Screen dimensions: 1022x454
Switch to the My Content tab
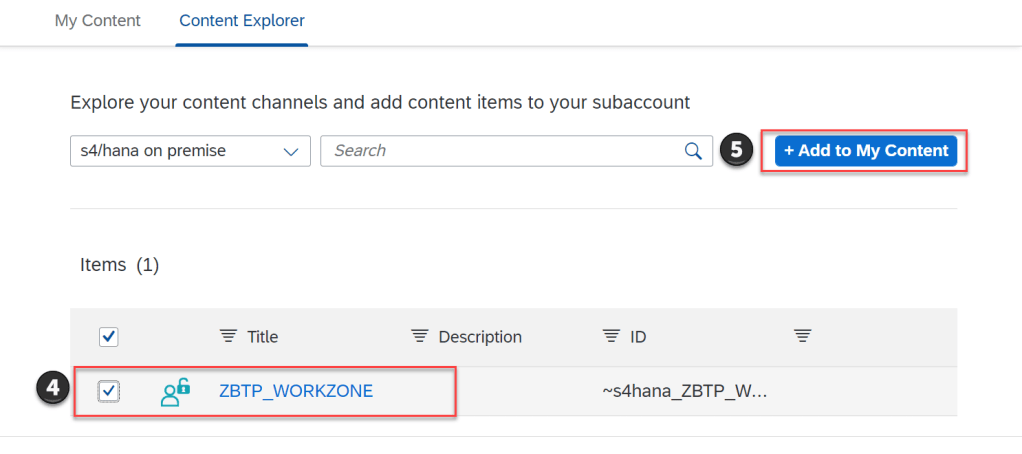click(x=97, y=20)
